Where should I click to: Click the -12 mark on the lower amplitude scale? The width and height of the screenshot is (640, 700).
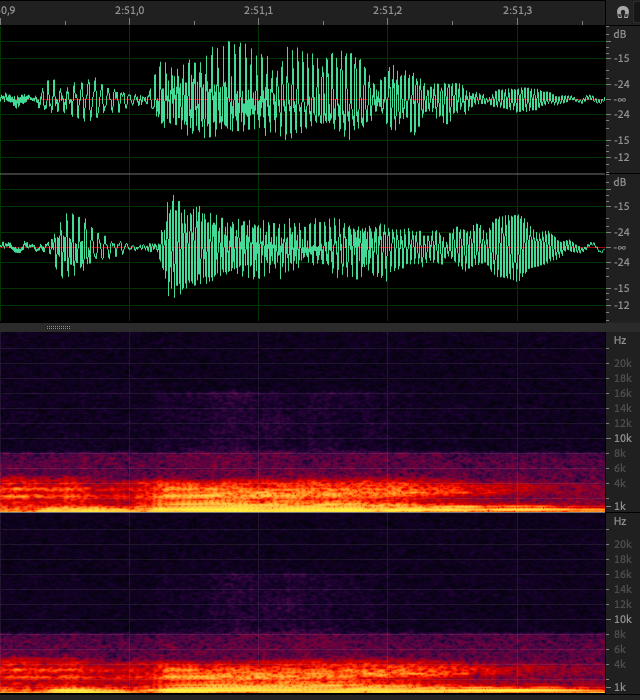(622, 305)
